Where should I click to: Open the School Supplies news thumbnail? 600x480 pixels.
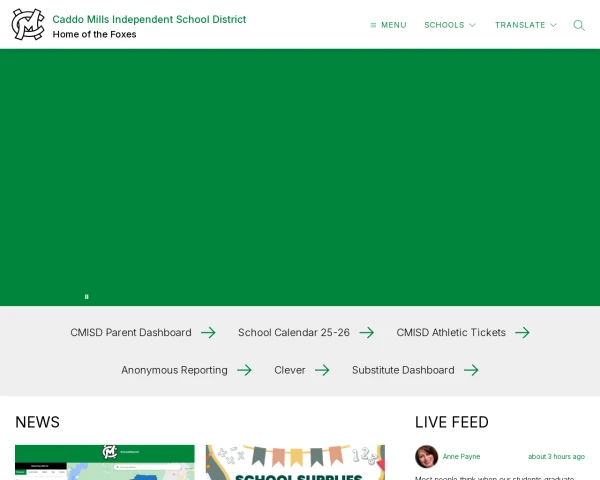tap(295, 463)
